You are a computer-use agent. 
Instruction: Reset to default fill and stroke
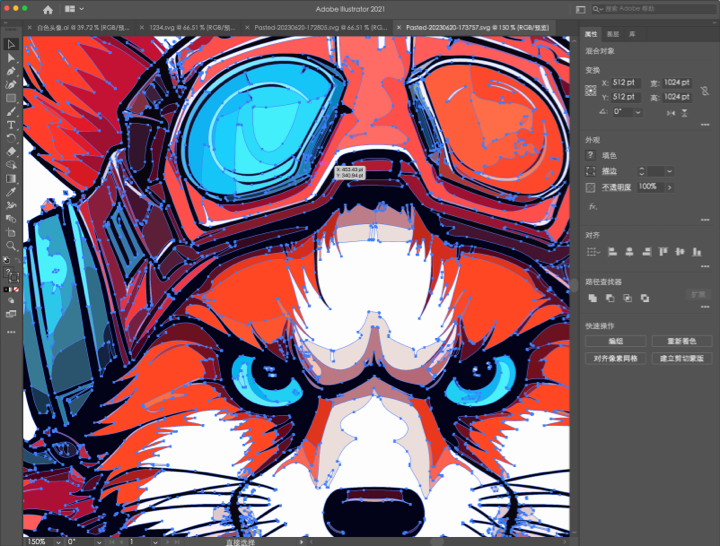coord(6,260)
